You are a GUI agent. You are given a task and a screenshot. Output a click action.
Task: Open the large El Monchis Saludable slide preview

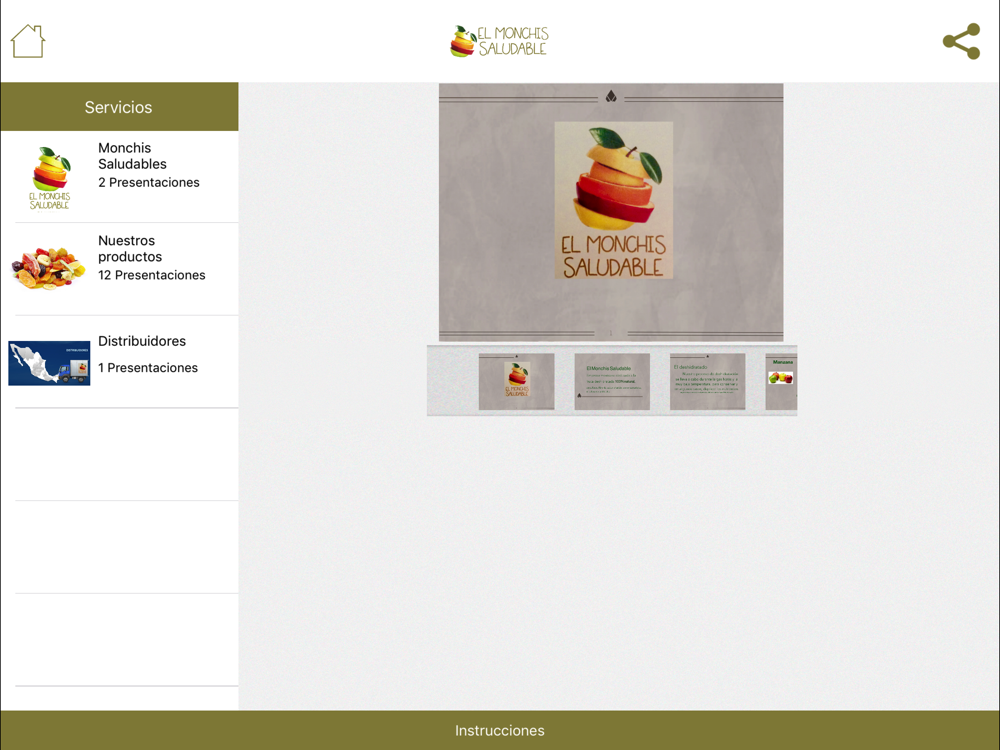tap(611, 212)
